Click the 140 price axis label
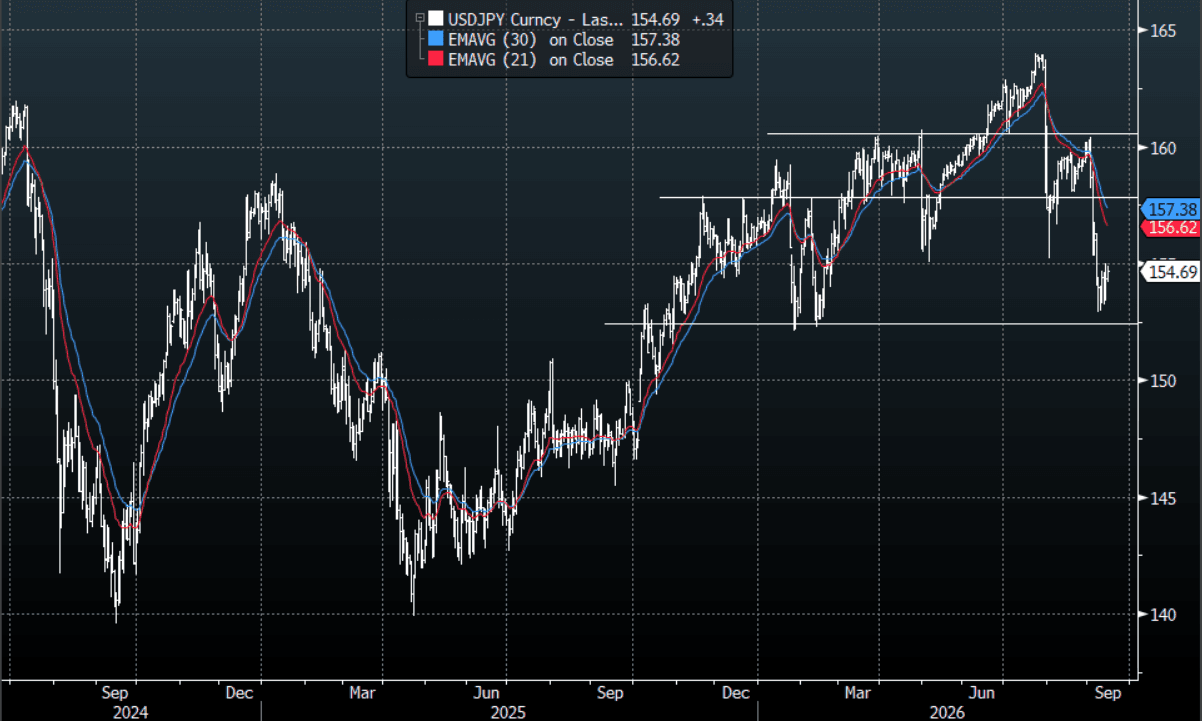This screenshot has height=721, width=1202. click(x=1163, y=614)
